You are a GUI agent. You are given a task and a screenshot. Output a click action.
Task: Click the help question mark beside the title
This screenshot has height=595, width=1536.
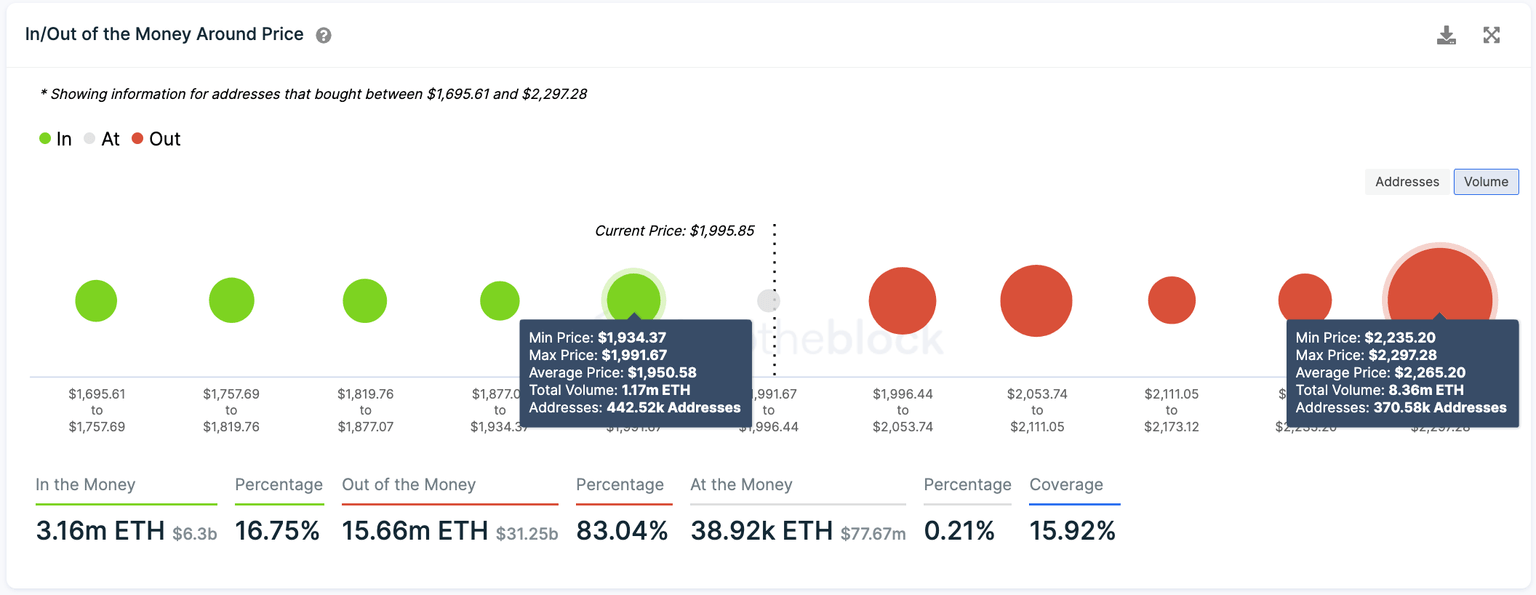point(322,34)
